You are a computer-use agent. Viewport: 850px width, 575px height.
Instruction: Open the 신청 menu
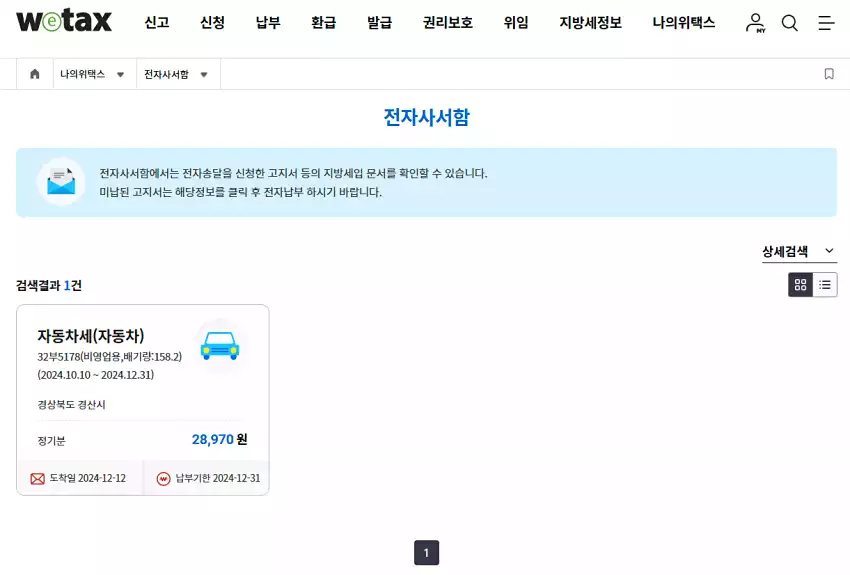click(212, 22)
